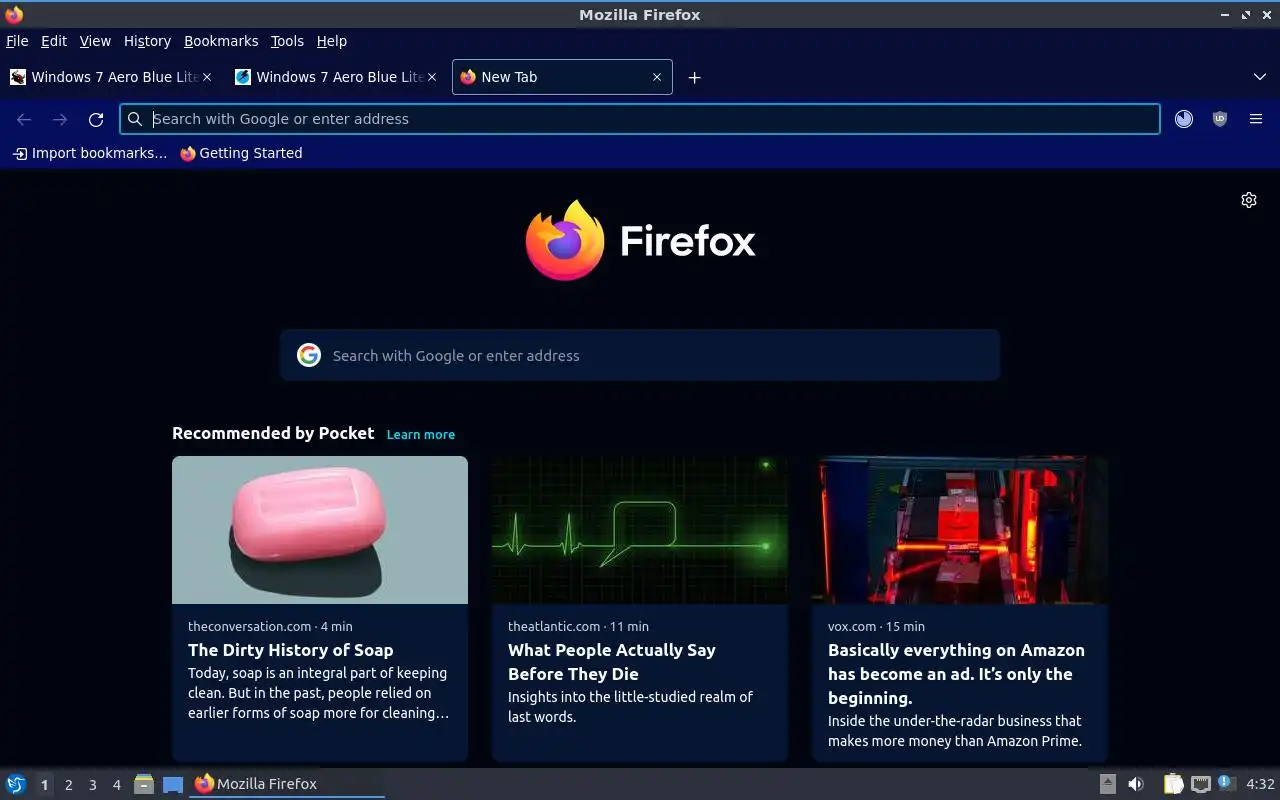This screenshot has height=800, width=1280.
Task: Close the second Windows 7 Aero Blue tab
Action: point(432,77)
